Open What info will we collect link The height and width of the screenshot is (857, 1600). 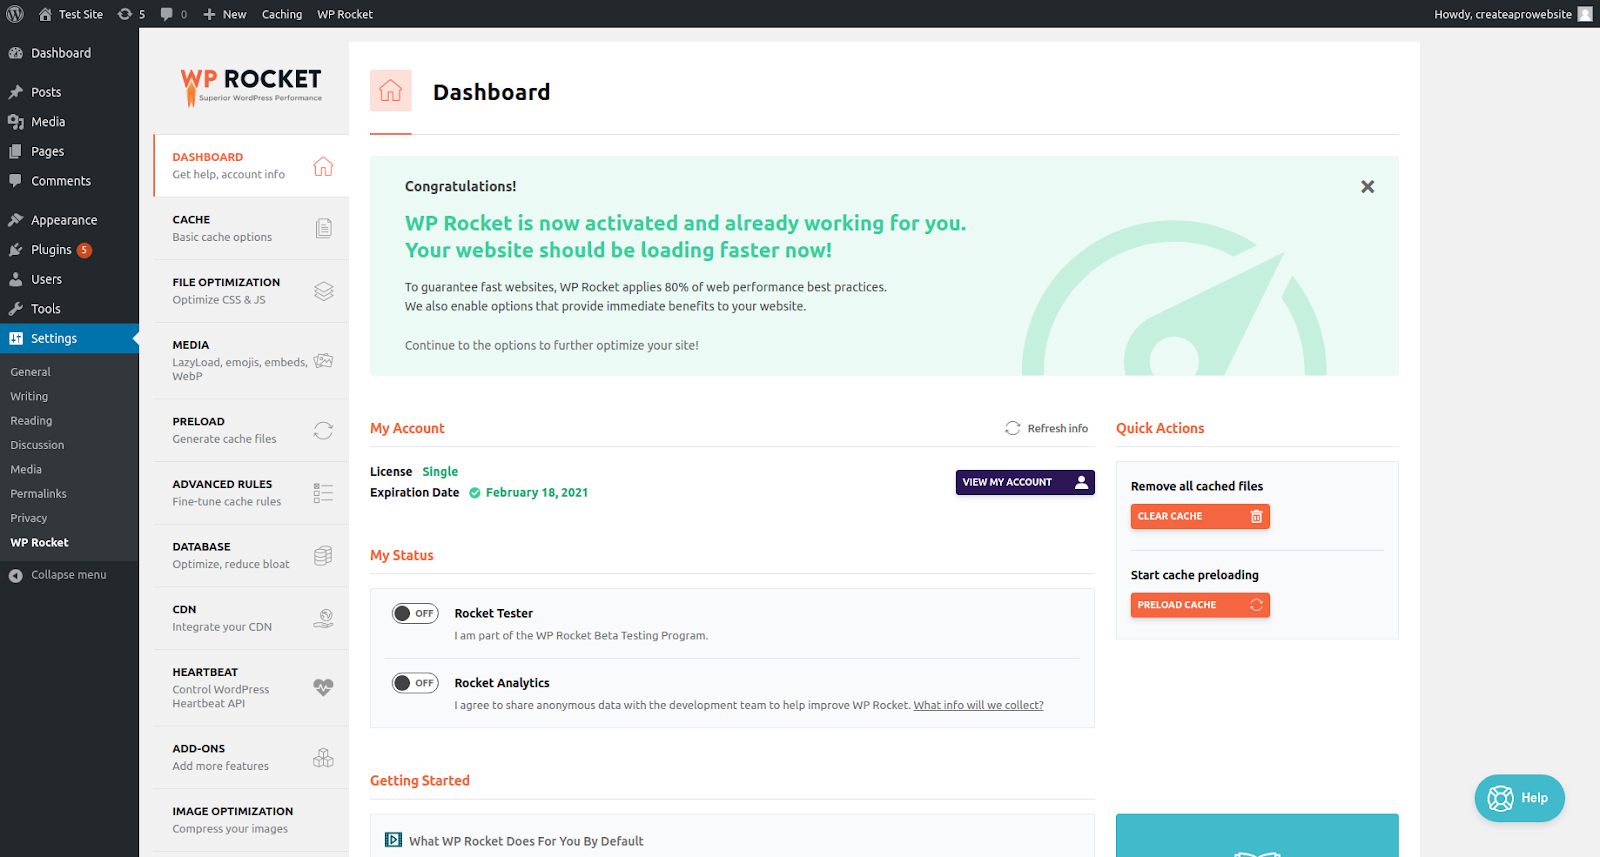pyautogui.click(x=978, y=705)
